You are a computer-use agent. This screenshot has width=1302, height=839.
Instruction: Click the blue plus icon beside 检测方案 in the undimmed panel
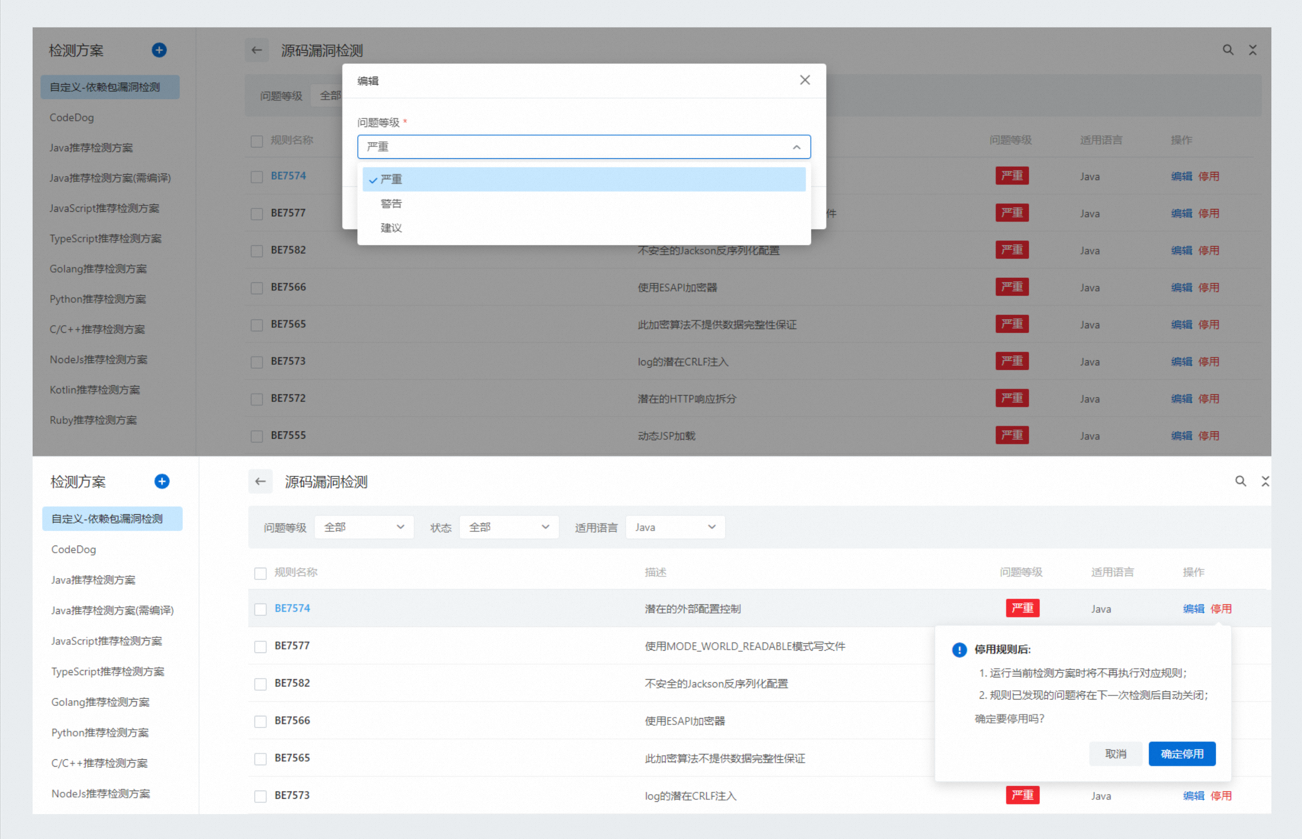point(161,482)
